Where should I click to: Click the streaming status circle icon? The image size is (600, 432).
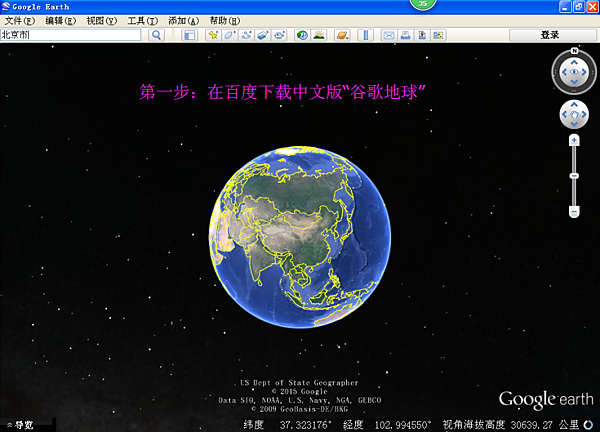click(x=588, y=425)
